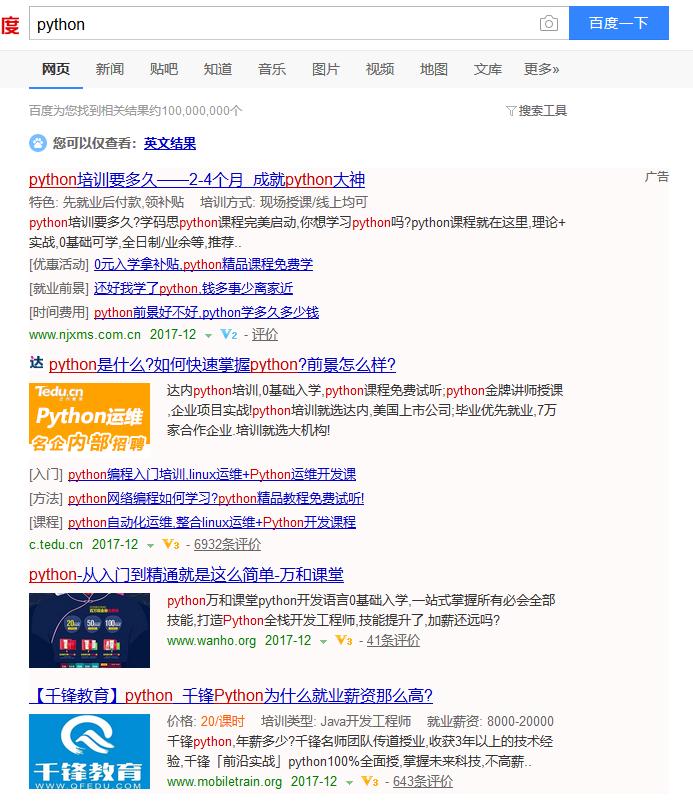The width and height of the screenshot is (693, 809).
Task: Click the www.njxms.com.cn URL text
Action: pyautogui.click(x=85, y=334)
